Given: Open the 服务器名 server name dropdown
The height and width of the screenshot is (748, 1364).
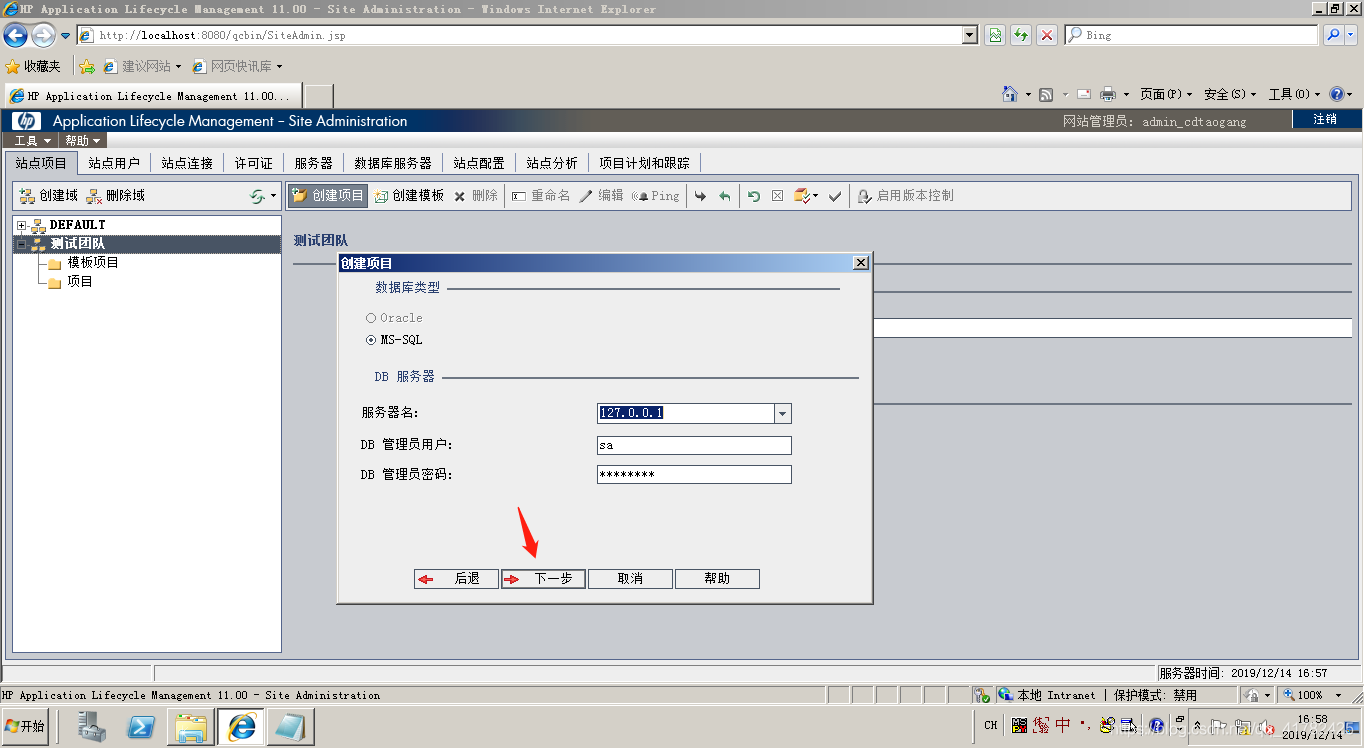Looking at the screenshot, I should pyautogui.click(x=783, y=413).
